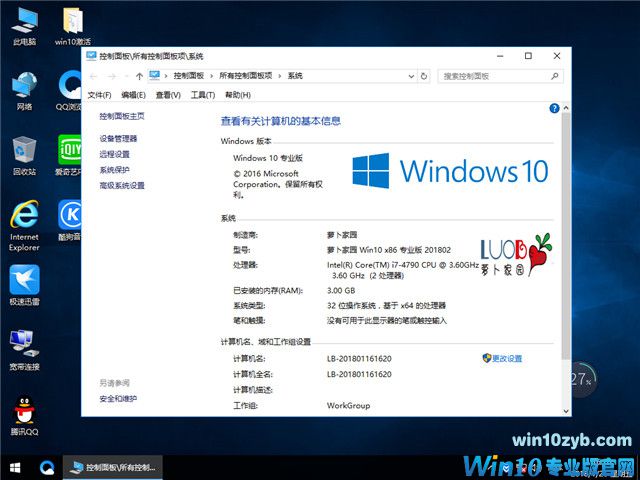Click the control panel taskbar button
Viewport: 640px width, 480px height.
(113, 467)
